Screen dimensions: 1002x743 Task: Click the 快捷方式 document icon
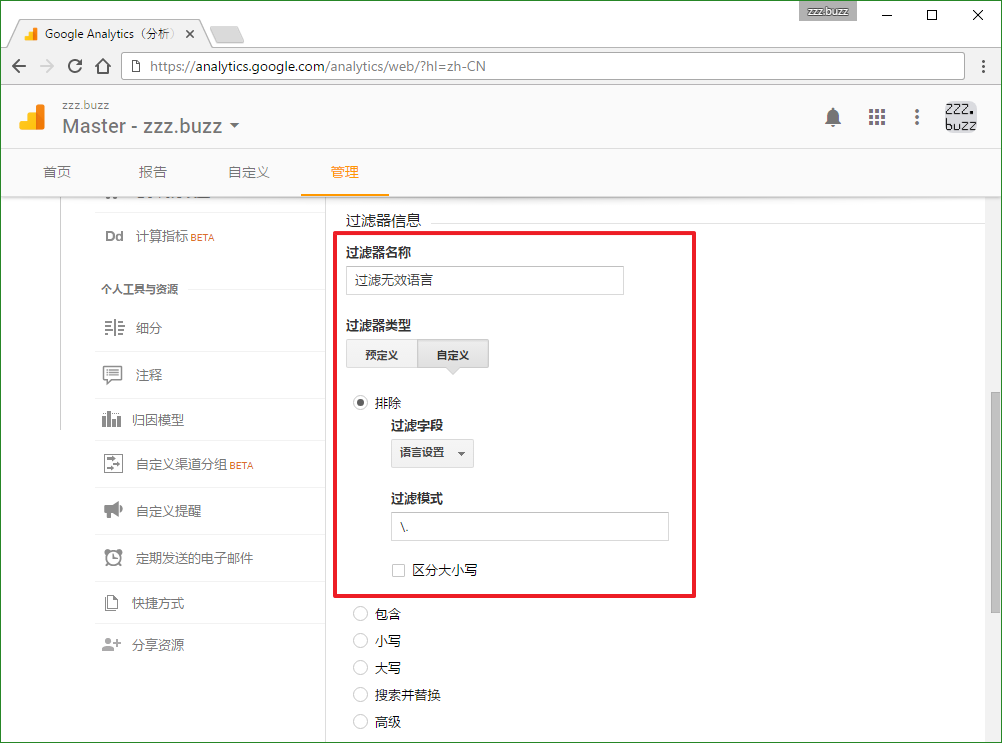(111, 603)
